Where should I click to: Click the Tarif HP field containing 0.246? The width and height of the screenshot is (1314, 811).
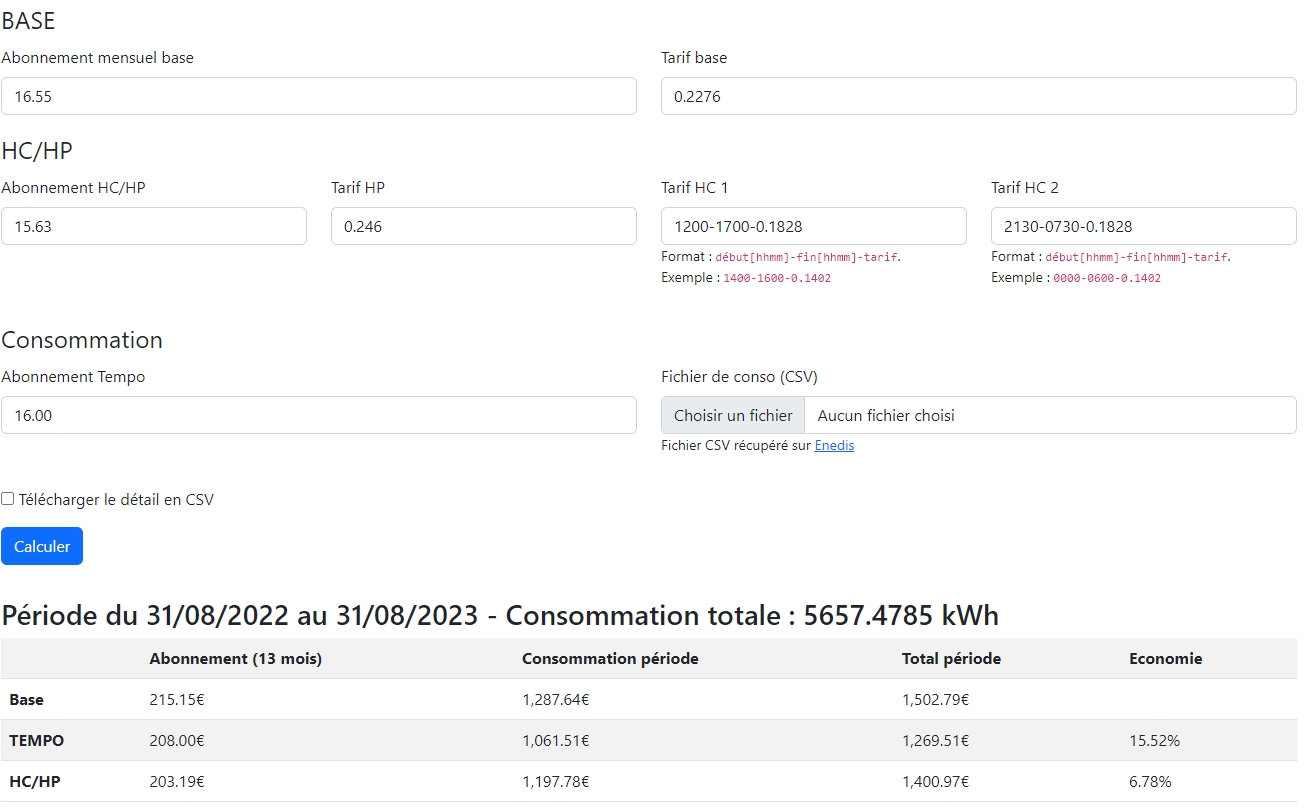click(483, 226)
